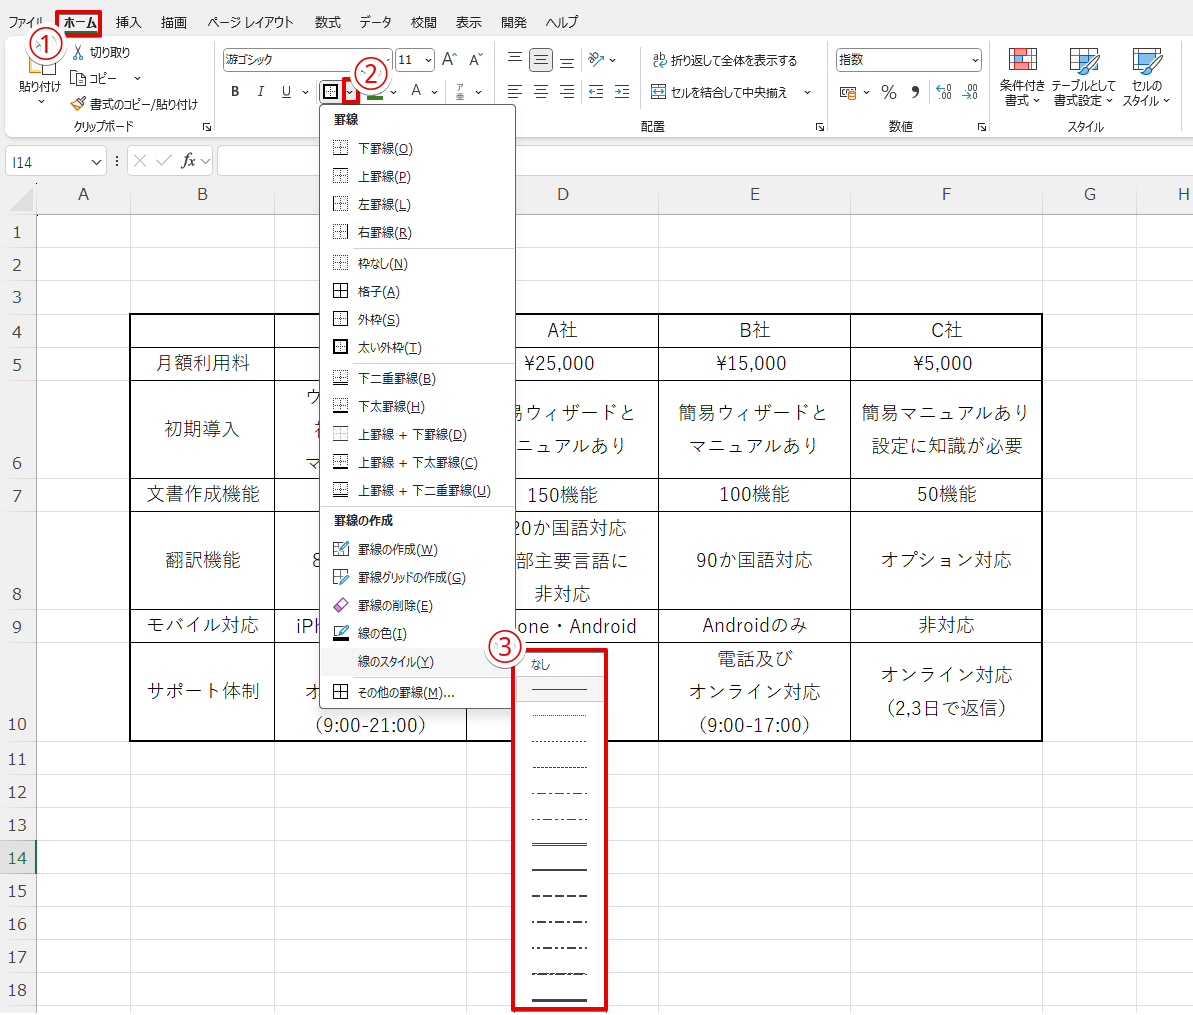Open the underline style dropdown arrow
This screenshot has height=1015, width=1193.
[305, 92]
